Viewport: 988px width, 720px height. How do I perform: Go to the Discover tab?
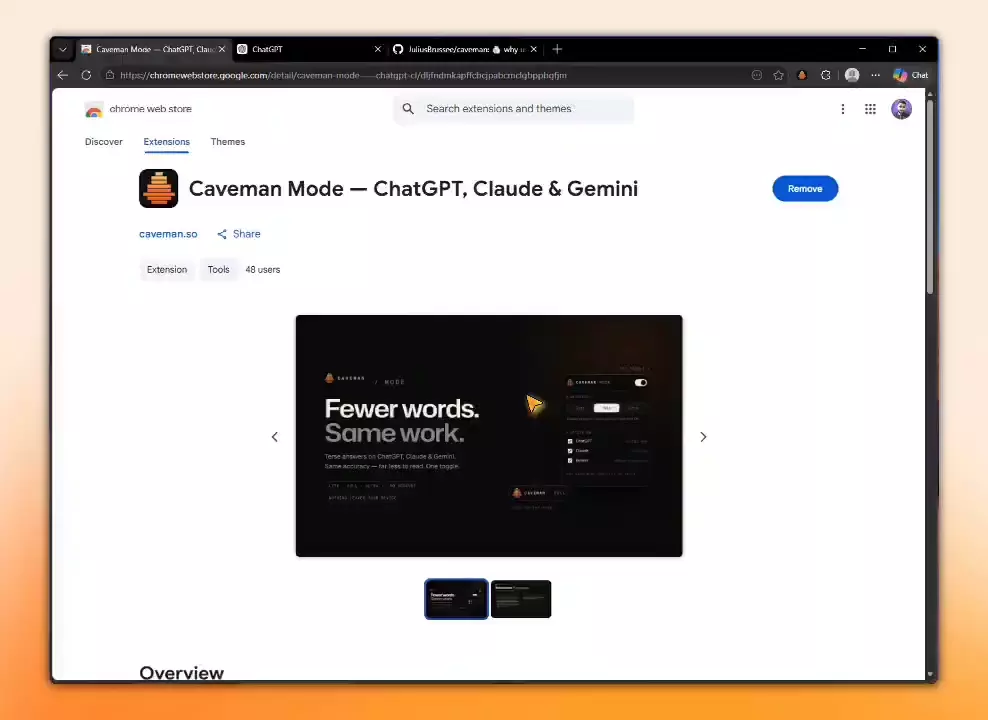[104, 142]
